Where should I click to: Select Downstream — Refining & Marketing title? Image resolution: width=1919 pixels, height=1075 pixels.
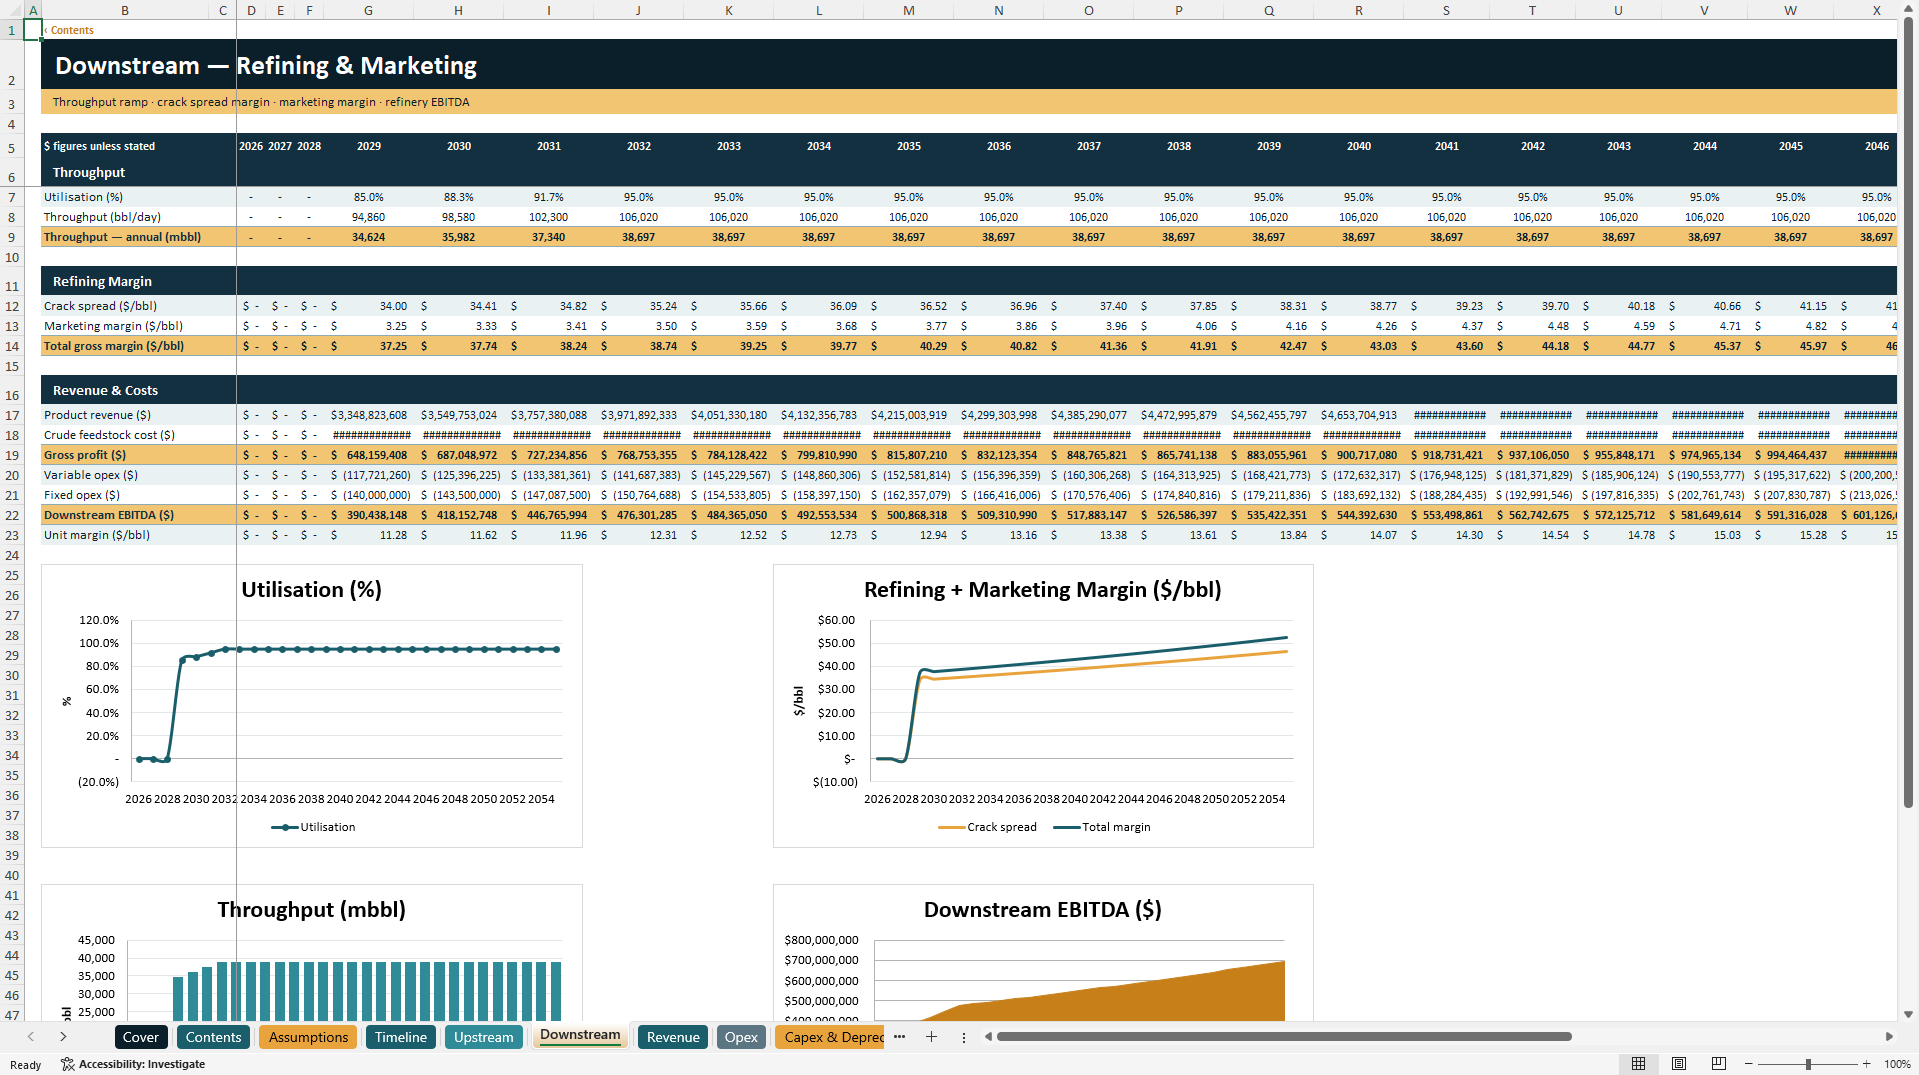click(266, 66)
